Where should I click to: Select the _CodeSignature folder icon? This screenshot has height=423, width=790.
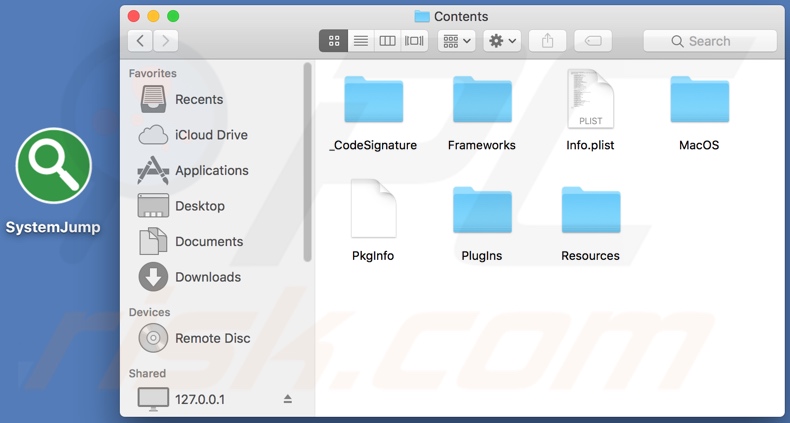[373, 100]
